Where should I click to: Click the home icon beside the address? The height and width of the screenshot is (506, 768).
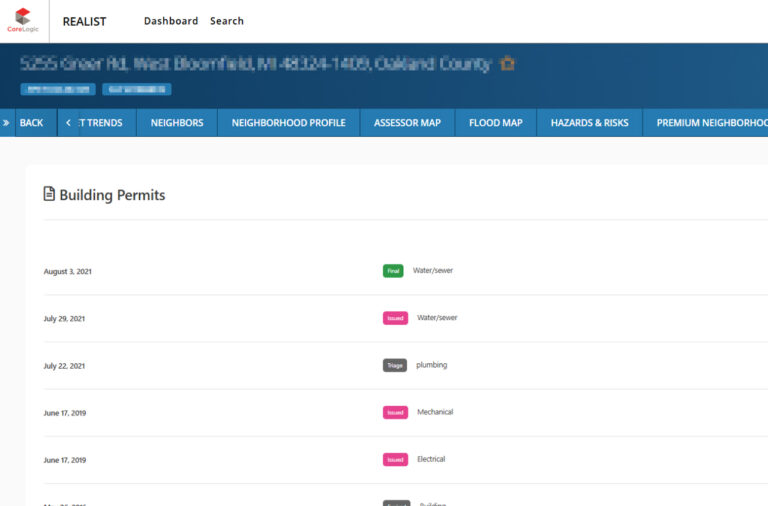tap(507, 64)
